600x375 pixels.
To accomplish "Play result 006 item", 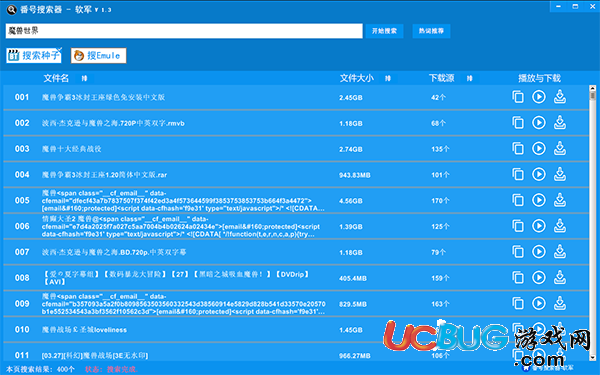I will pyautogui.click(x=539, y=226).
